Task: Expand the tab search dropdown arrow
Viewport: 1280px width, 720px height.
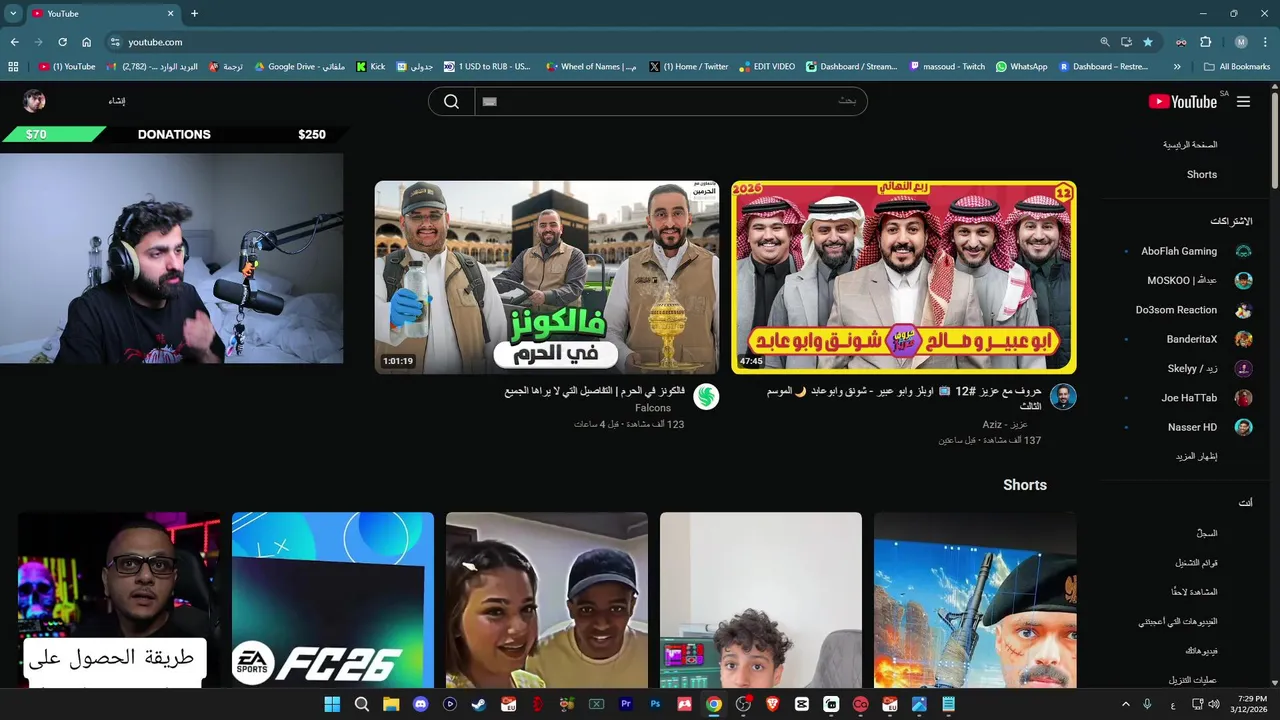Action: click(x=13, y=13)
